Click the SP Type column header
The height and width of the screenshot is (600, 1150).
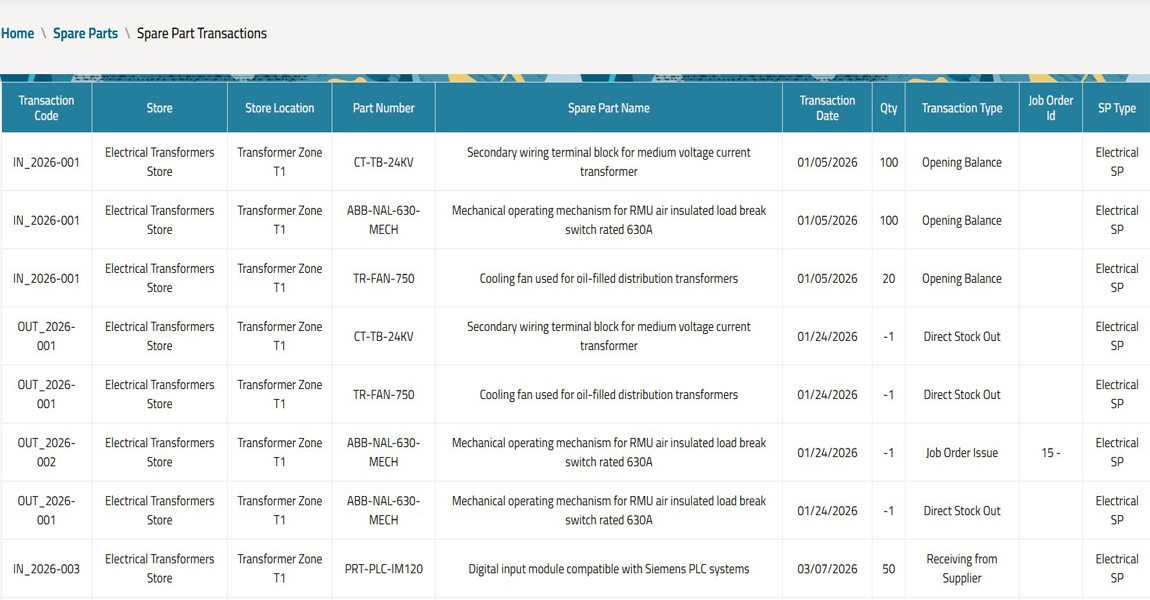pyautogui.click(x=1116, y=108)
